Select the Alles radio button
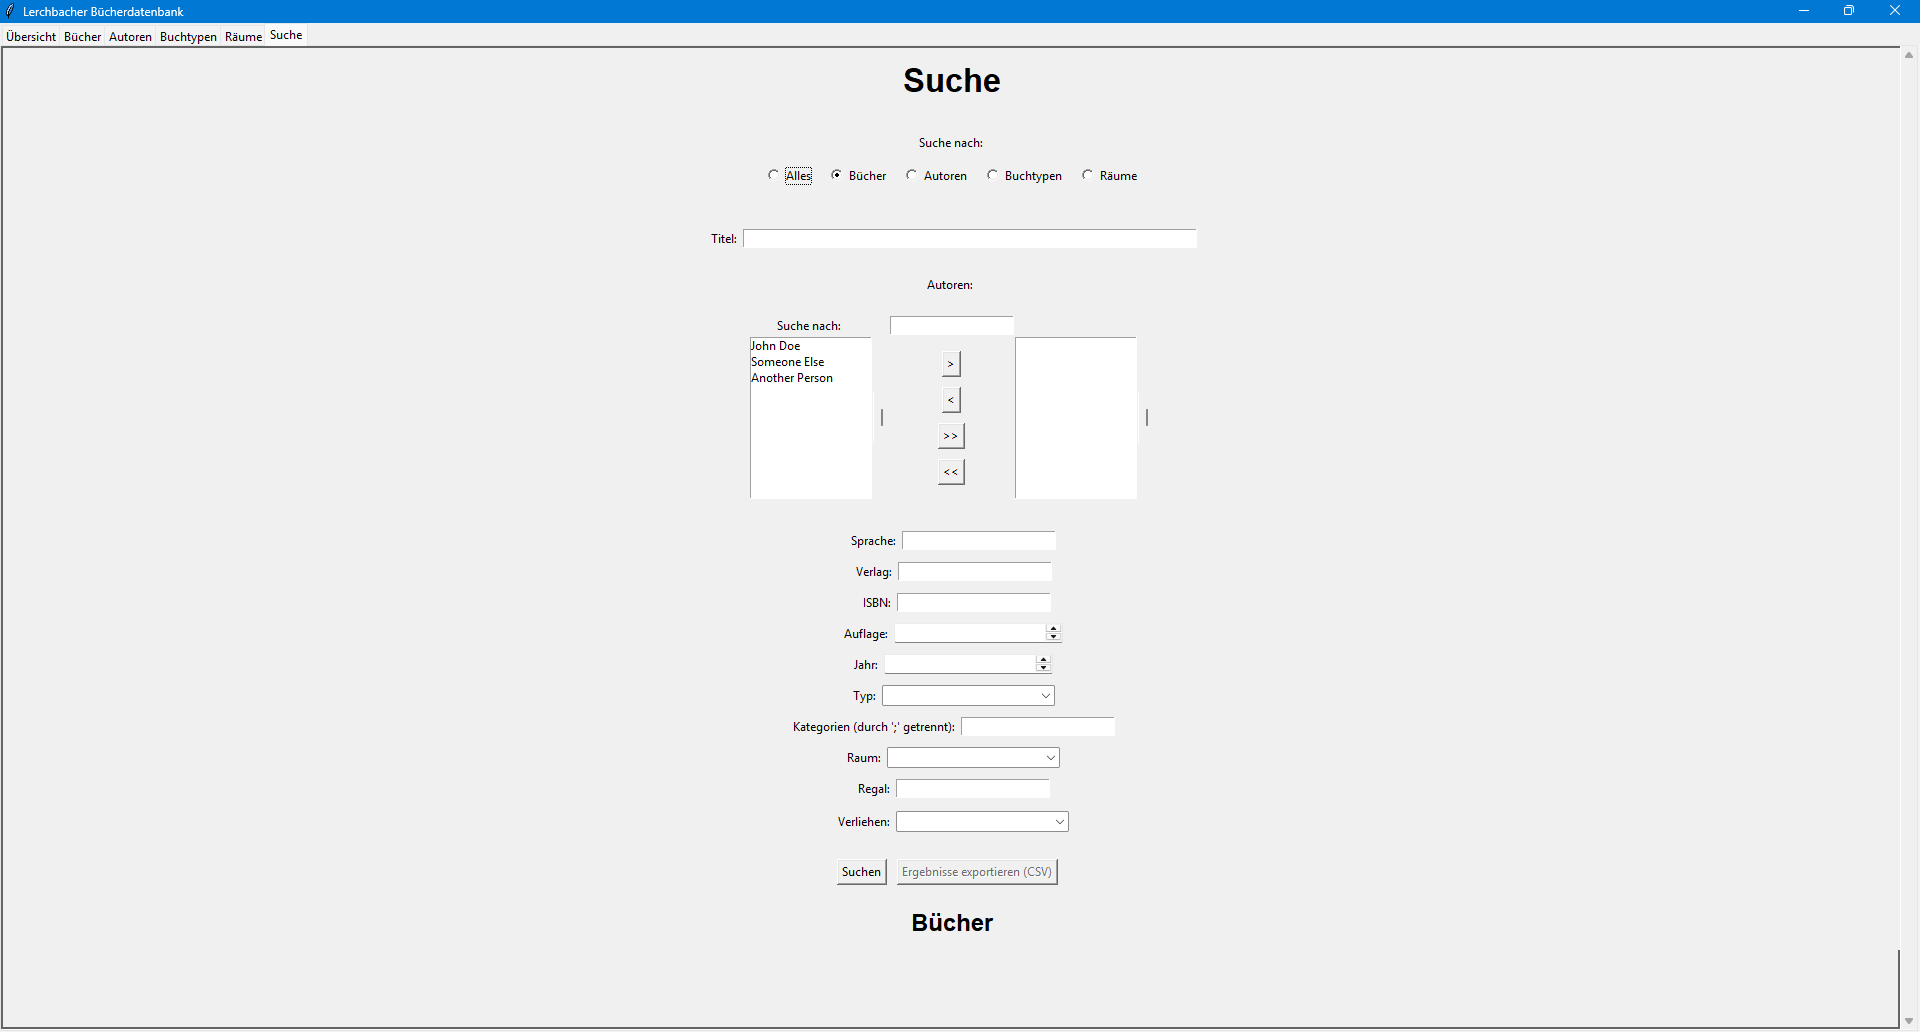Screen dimensions: 1920x1032 773,175
